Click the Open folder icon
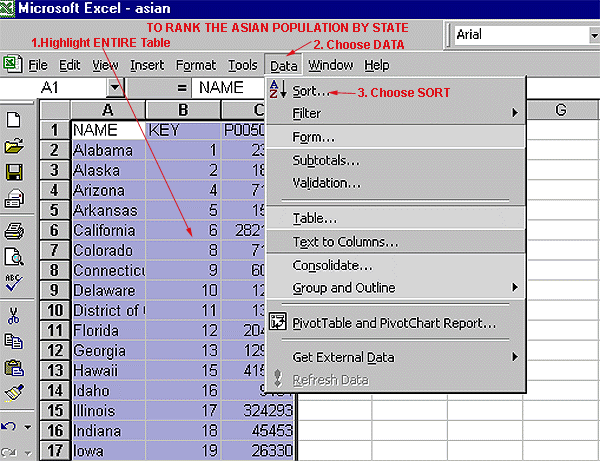Image resolution: width=600 pixels, height=461 pixels. (x=14, y=147)
